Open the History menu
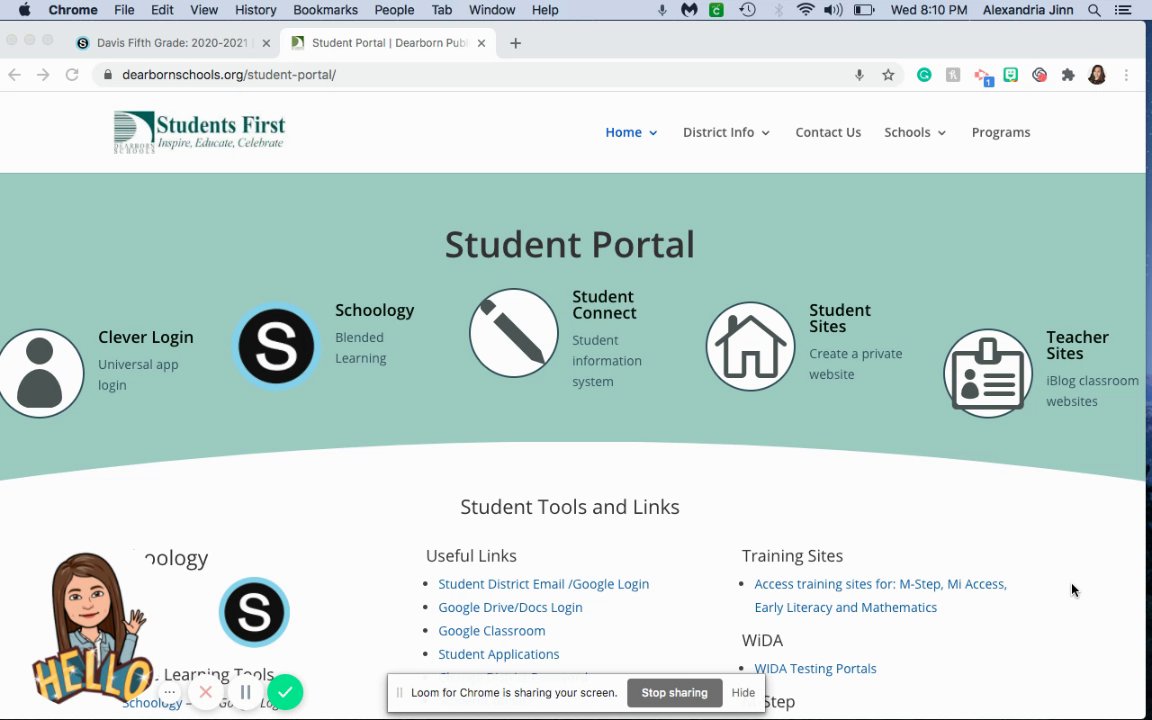Viewport: 1152px width, 720px height. (256, 10)
